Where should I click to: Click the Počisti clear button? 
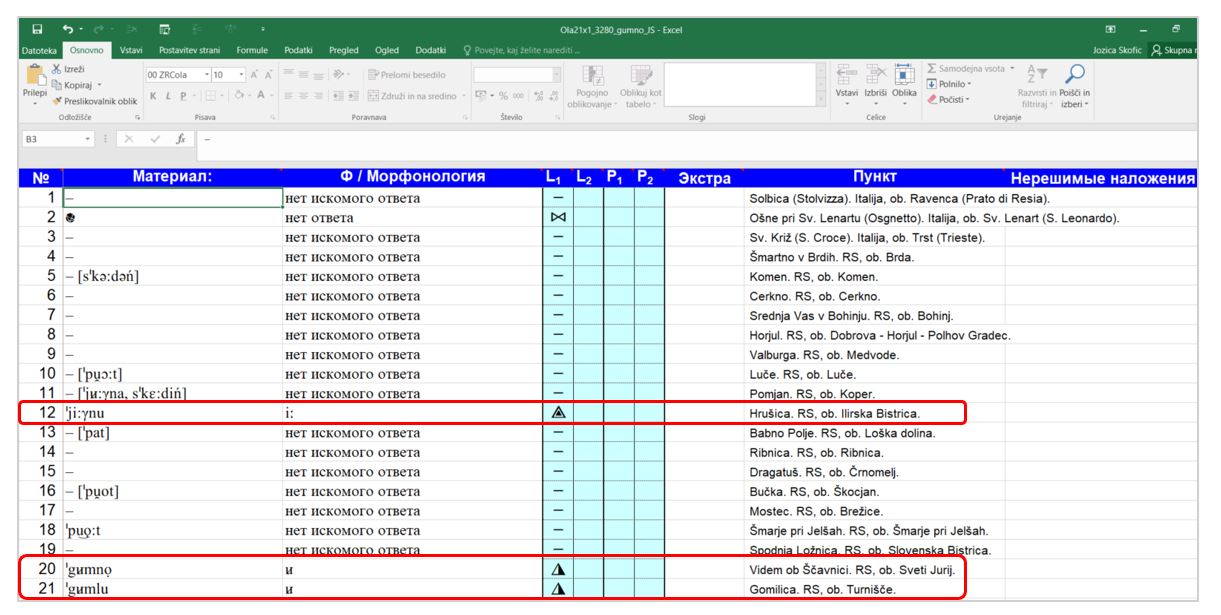click(947, 100)
